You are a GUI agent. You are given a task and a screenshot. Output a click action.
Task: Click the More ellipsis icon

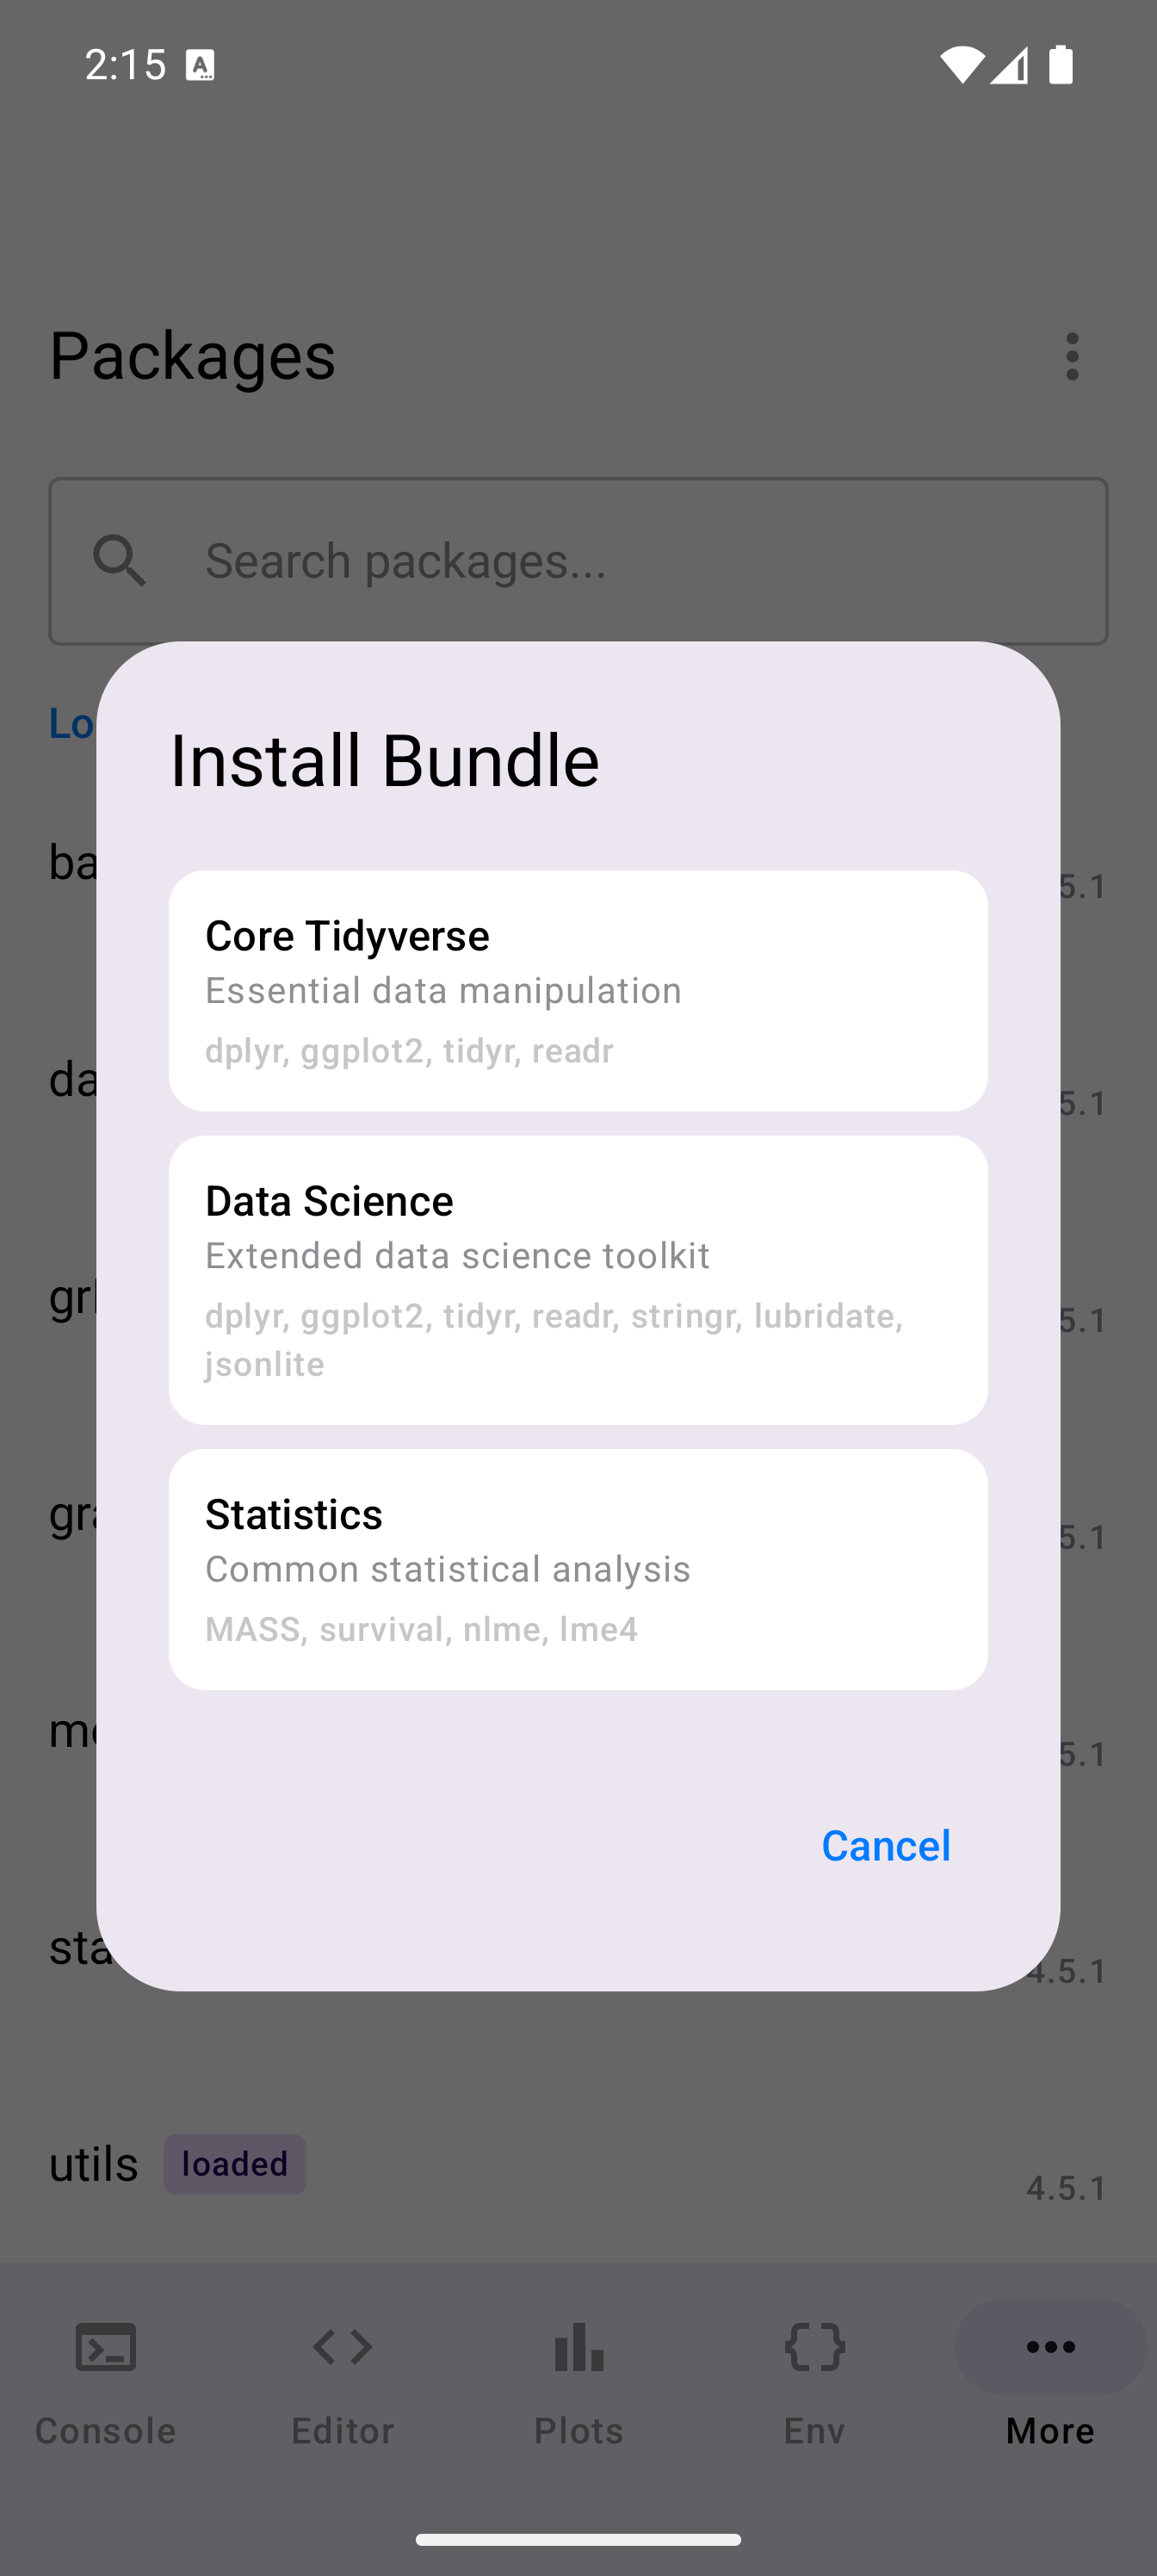point(1050,2346)
